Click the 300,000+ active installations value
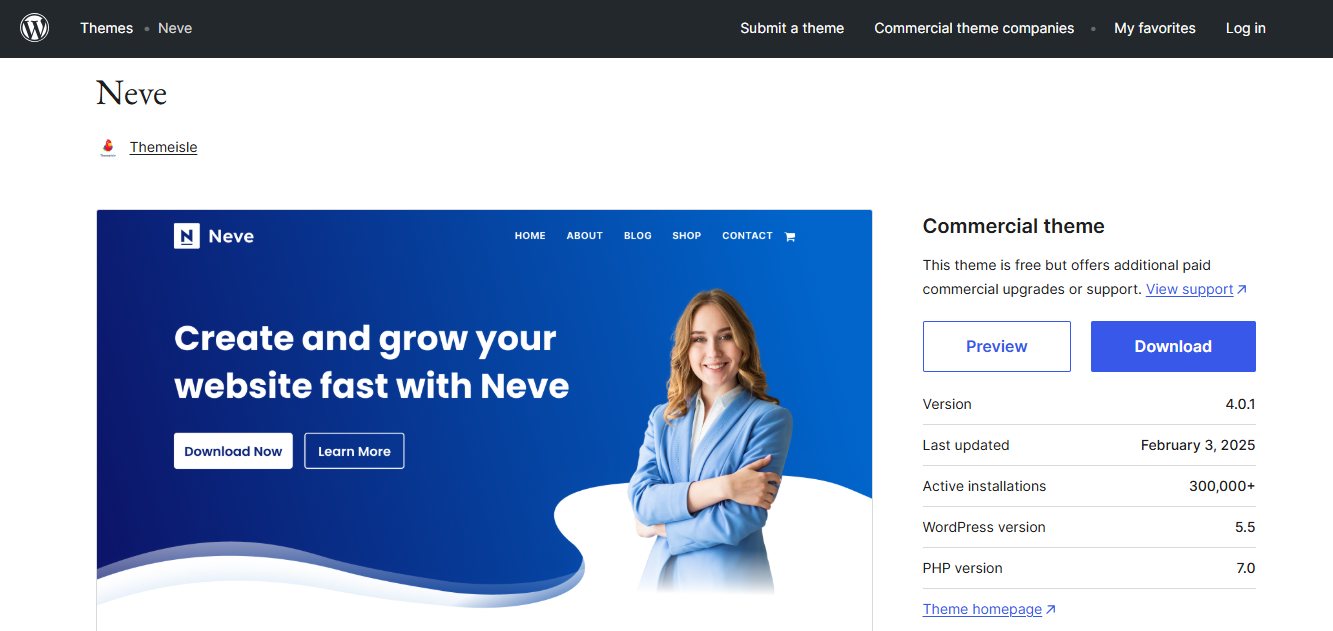 pyautogui.click(x=1222, y=486)
